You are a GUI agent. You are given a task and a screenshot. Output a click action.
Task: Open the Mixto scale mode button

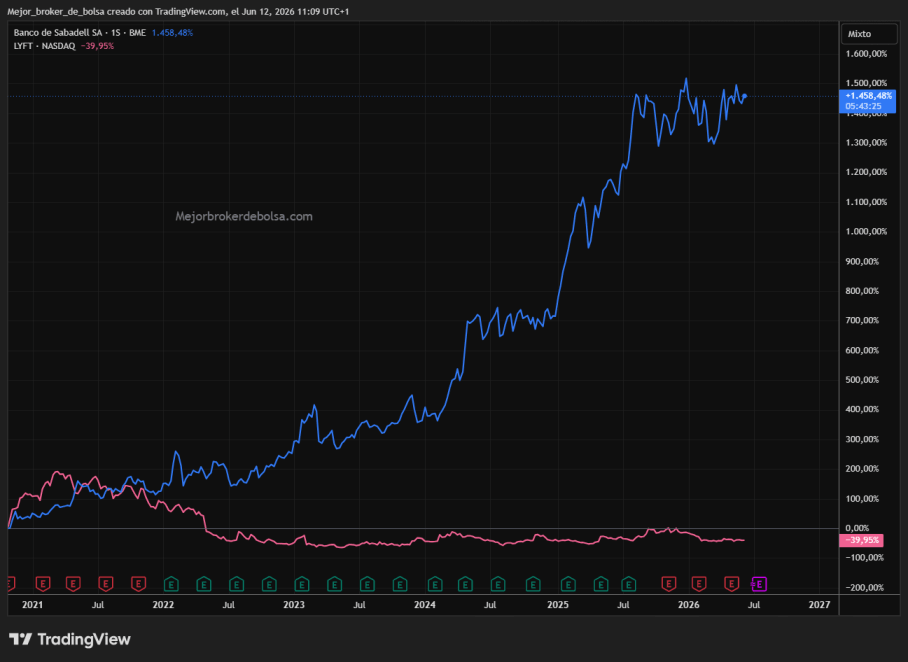[x=869, y=34]
